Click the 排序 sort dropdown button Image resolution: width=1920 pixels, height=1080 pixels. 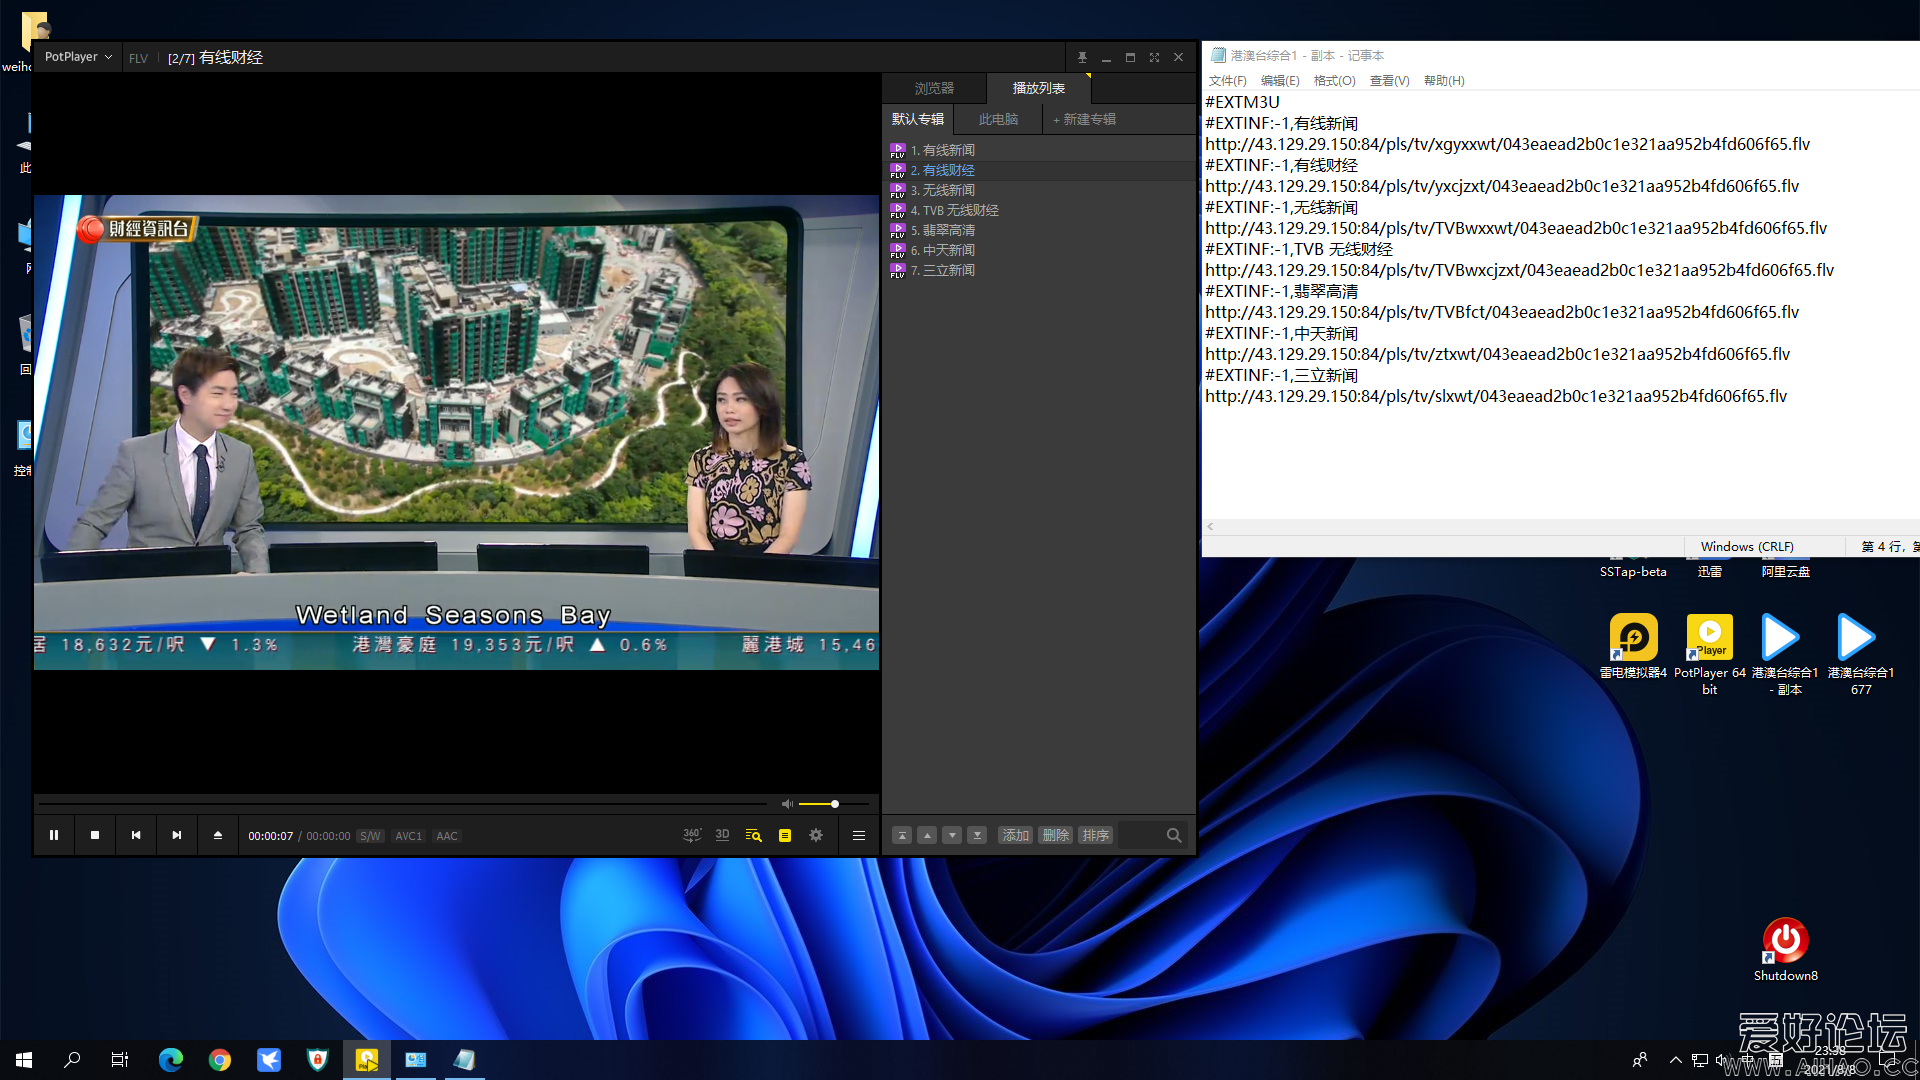[1096, 835]
